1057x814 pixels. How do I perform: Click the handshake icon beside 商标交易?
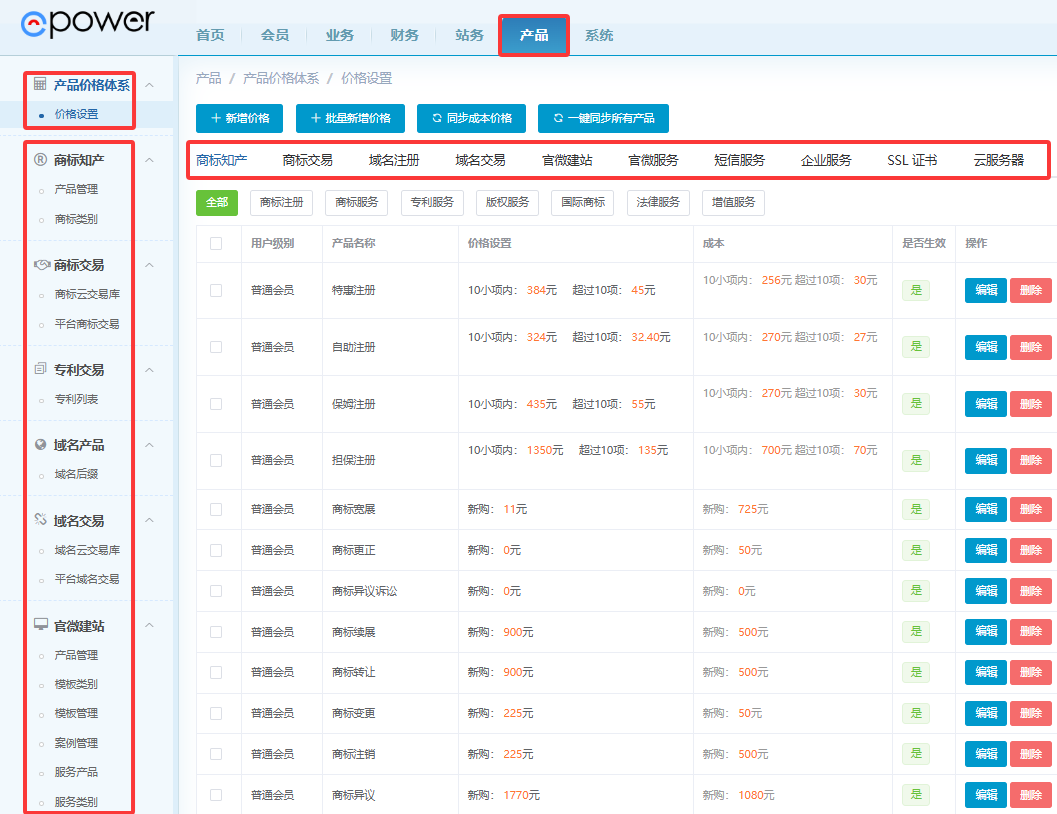click(41, 265)
